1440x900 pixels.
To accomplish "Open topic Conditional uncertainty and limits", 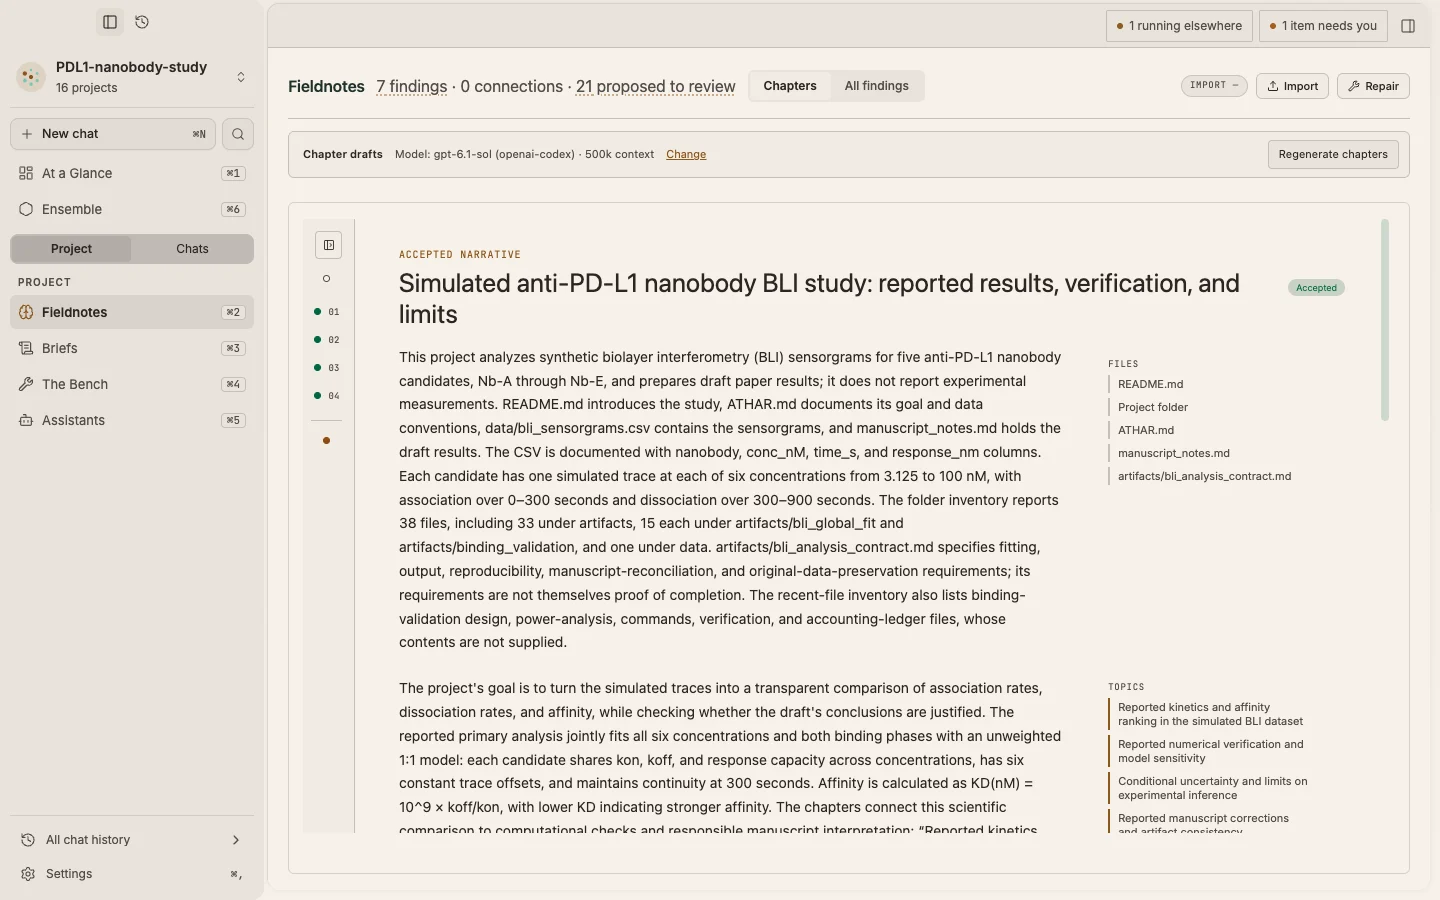I will pyautogui.click(x=1212, y=788).
